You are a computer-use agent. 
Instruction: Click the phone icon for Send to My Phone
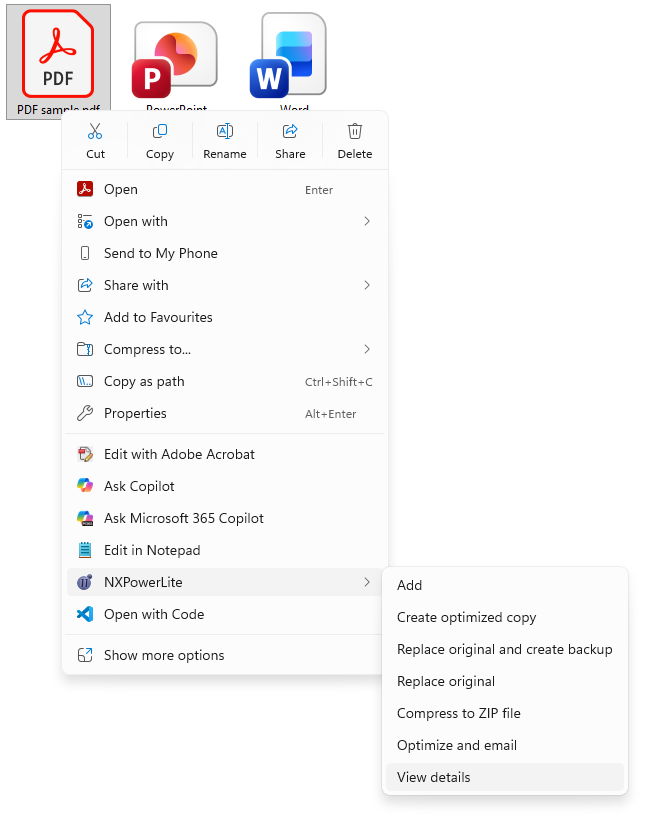[x=85, y=253]
